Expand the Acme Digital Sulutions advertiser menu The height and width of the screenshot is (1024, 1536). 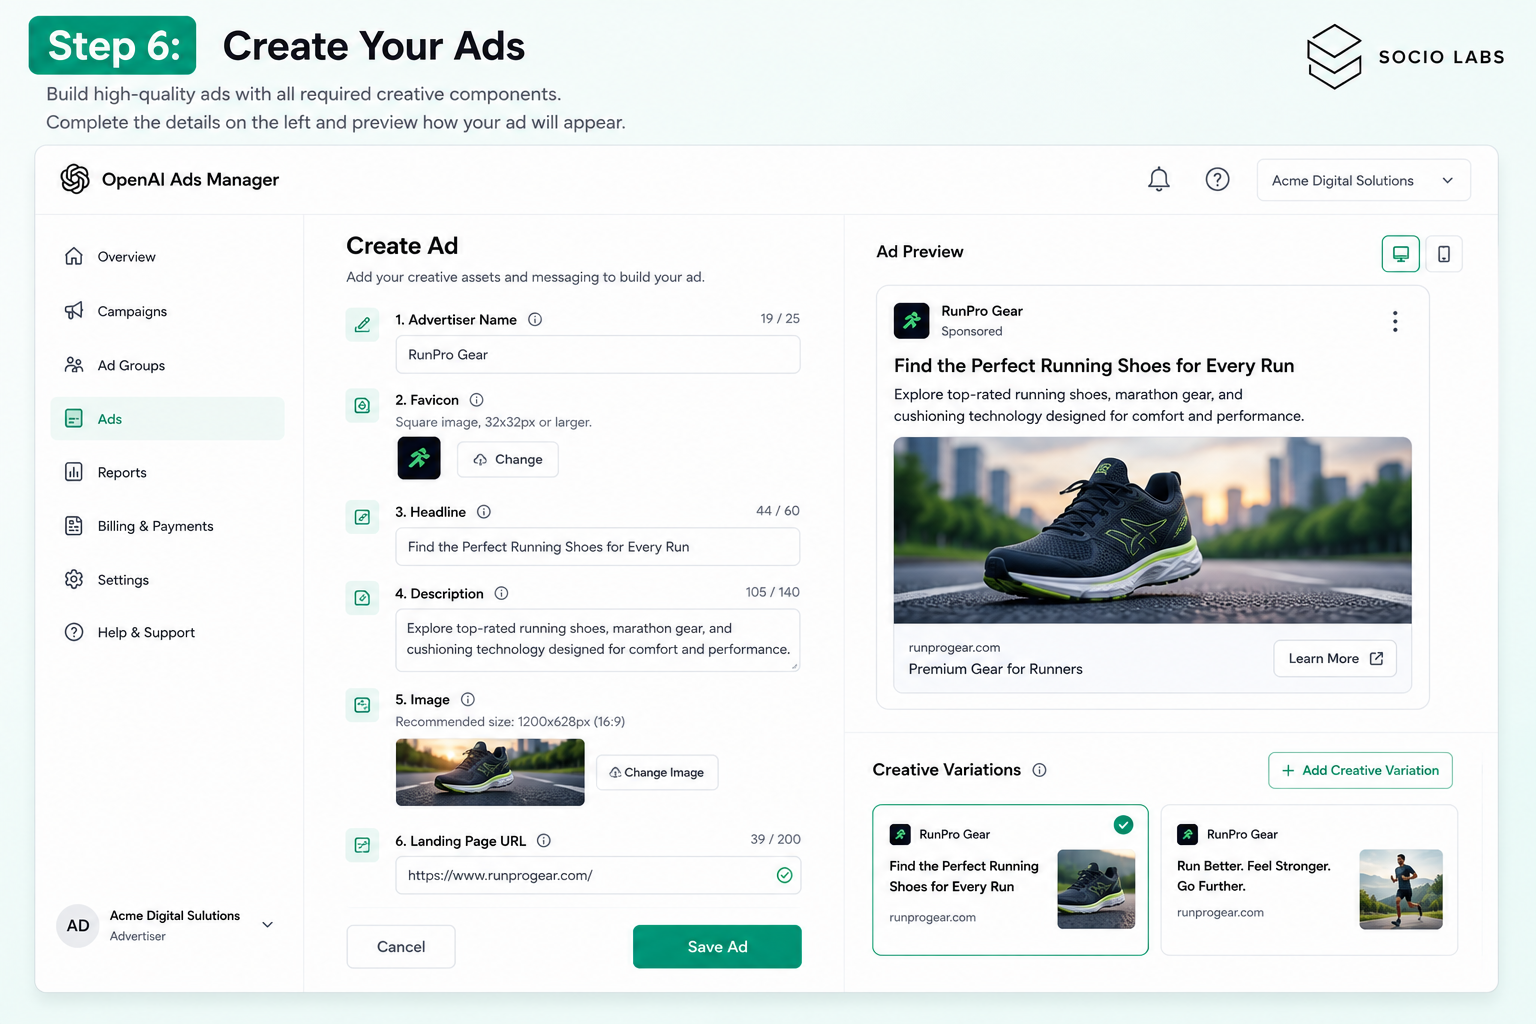(267, 925)
